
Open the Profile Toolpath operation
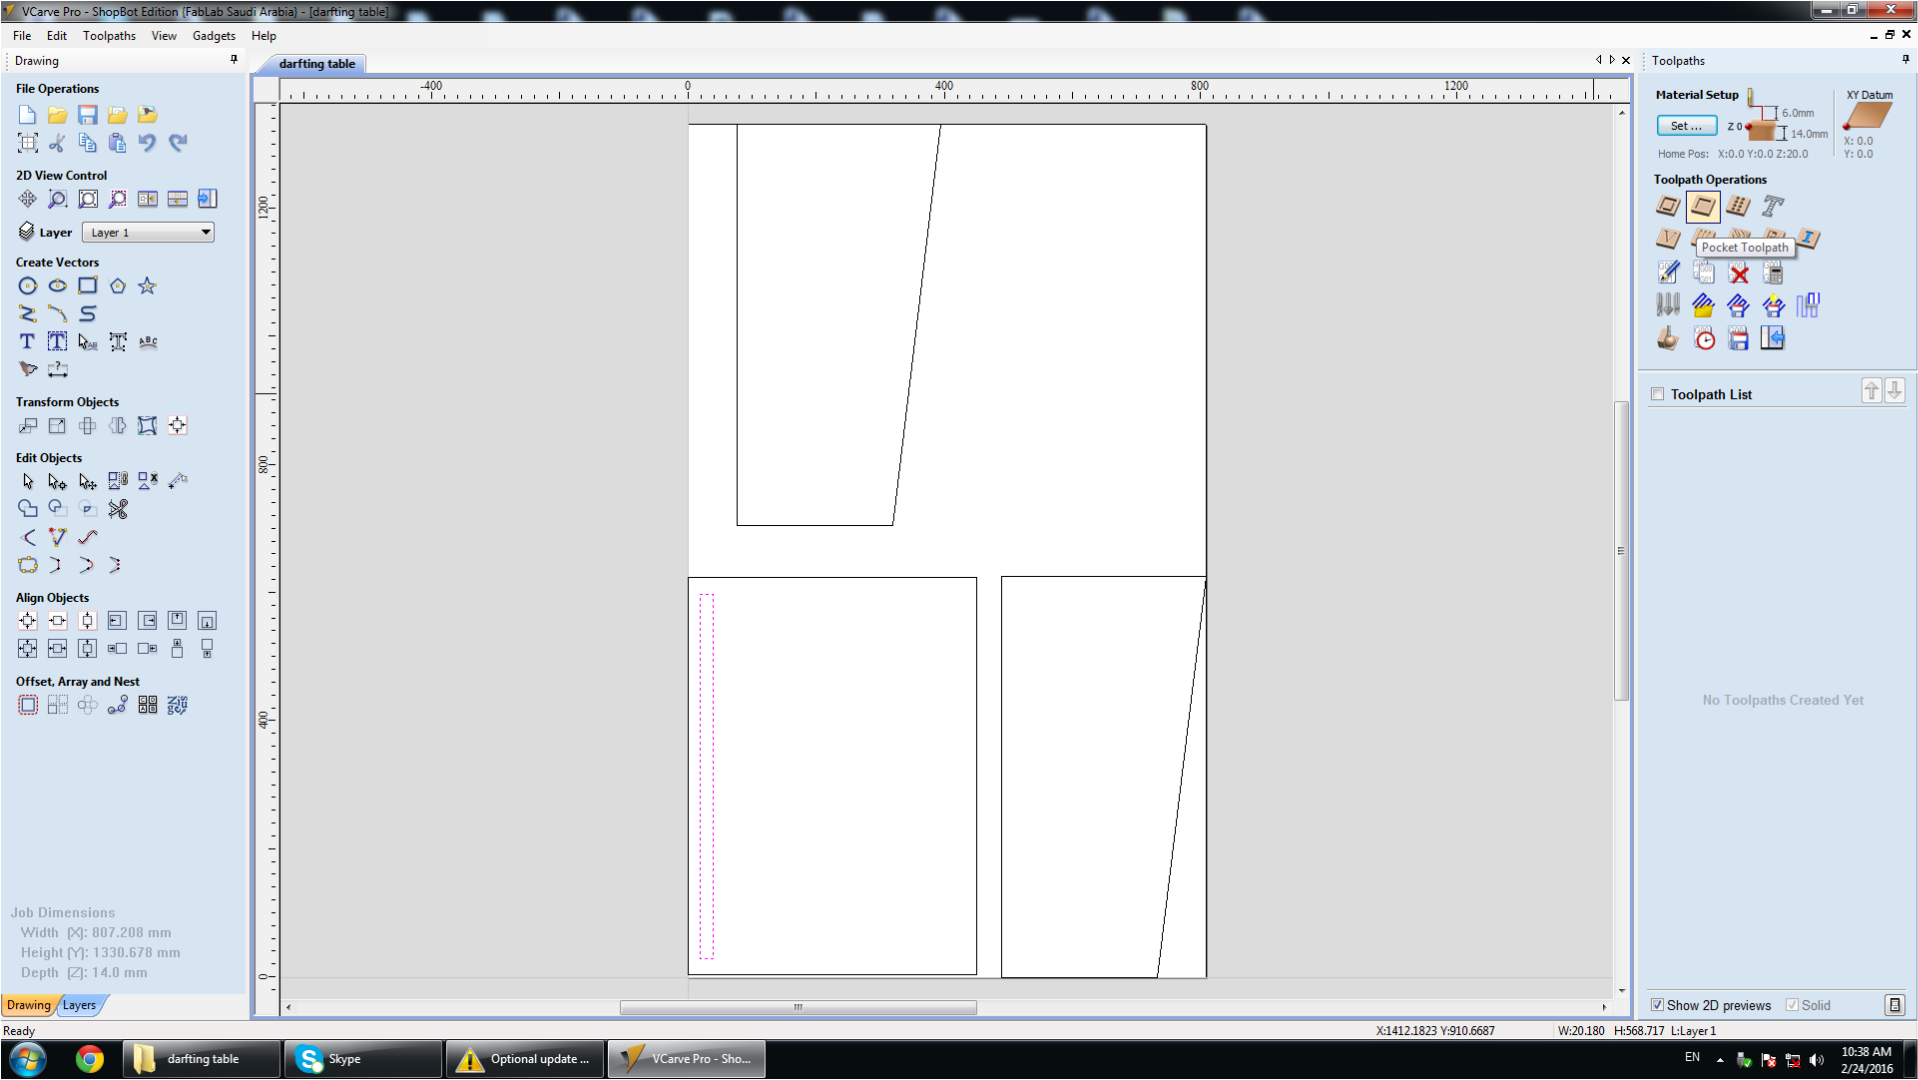coord(1668,206)
